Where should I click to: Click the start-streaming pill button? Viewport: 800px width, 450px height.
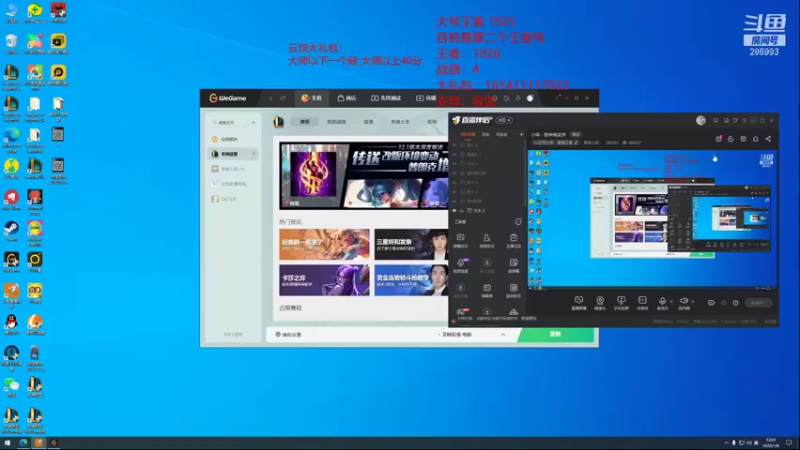click(758, 303)
